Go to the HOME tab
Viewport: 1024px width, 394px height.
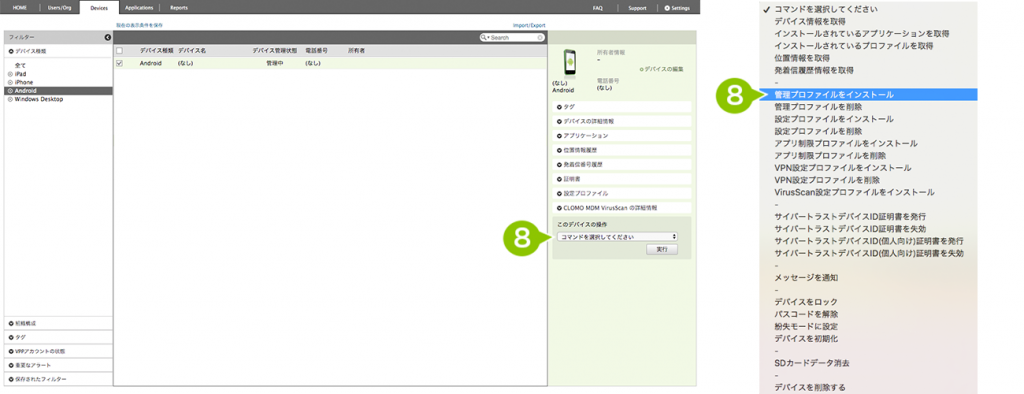click(20, 8)
